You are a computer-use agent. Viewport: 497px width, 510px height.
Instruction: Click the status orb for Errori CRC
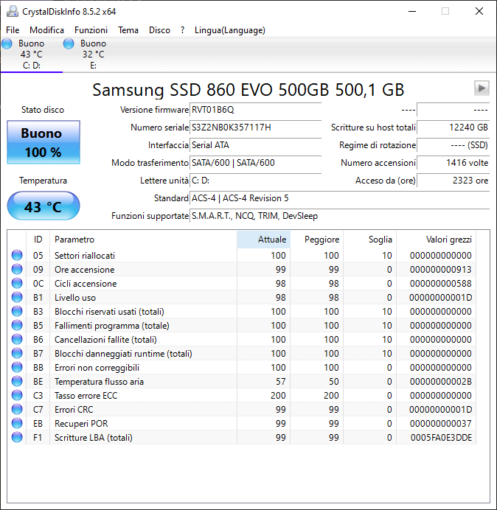click(x=17, y=409)
